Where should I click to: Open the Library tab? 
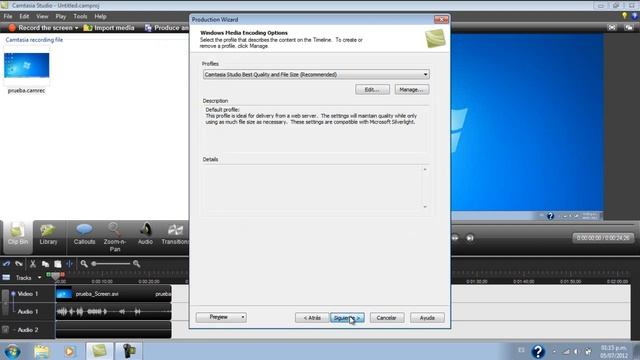point(48,236)
